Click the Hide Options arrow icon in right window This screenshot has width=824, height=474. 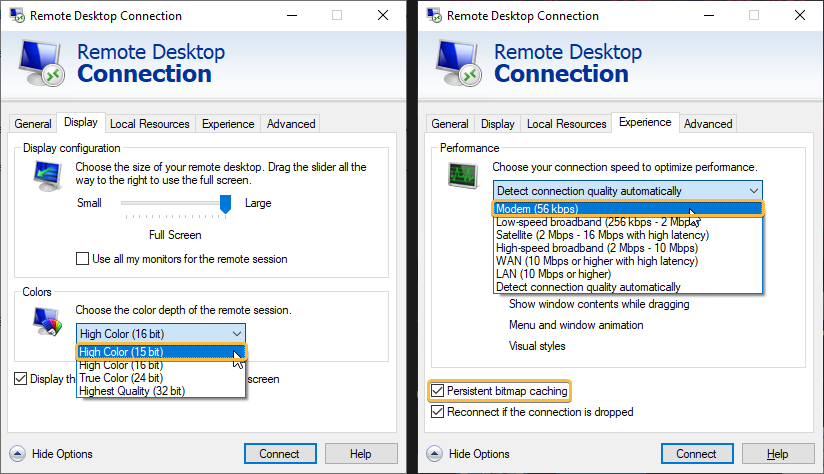point(434,454)
